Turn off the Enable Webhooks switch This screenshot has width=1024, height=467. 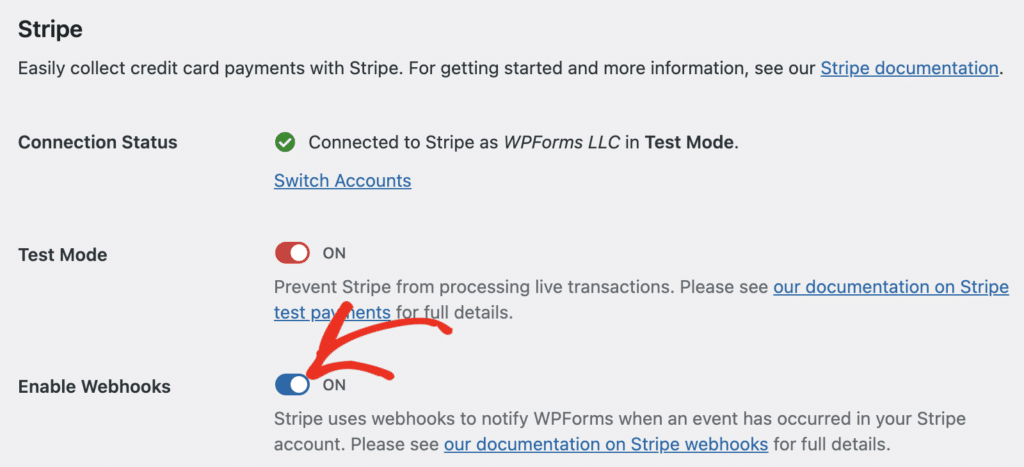[292, 385]
